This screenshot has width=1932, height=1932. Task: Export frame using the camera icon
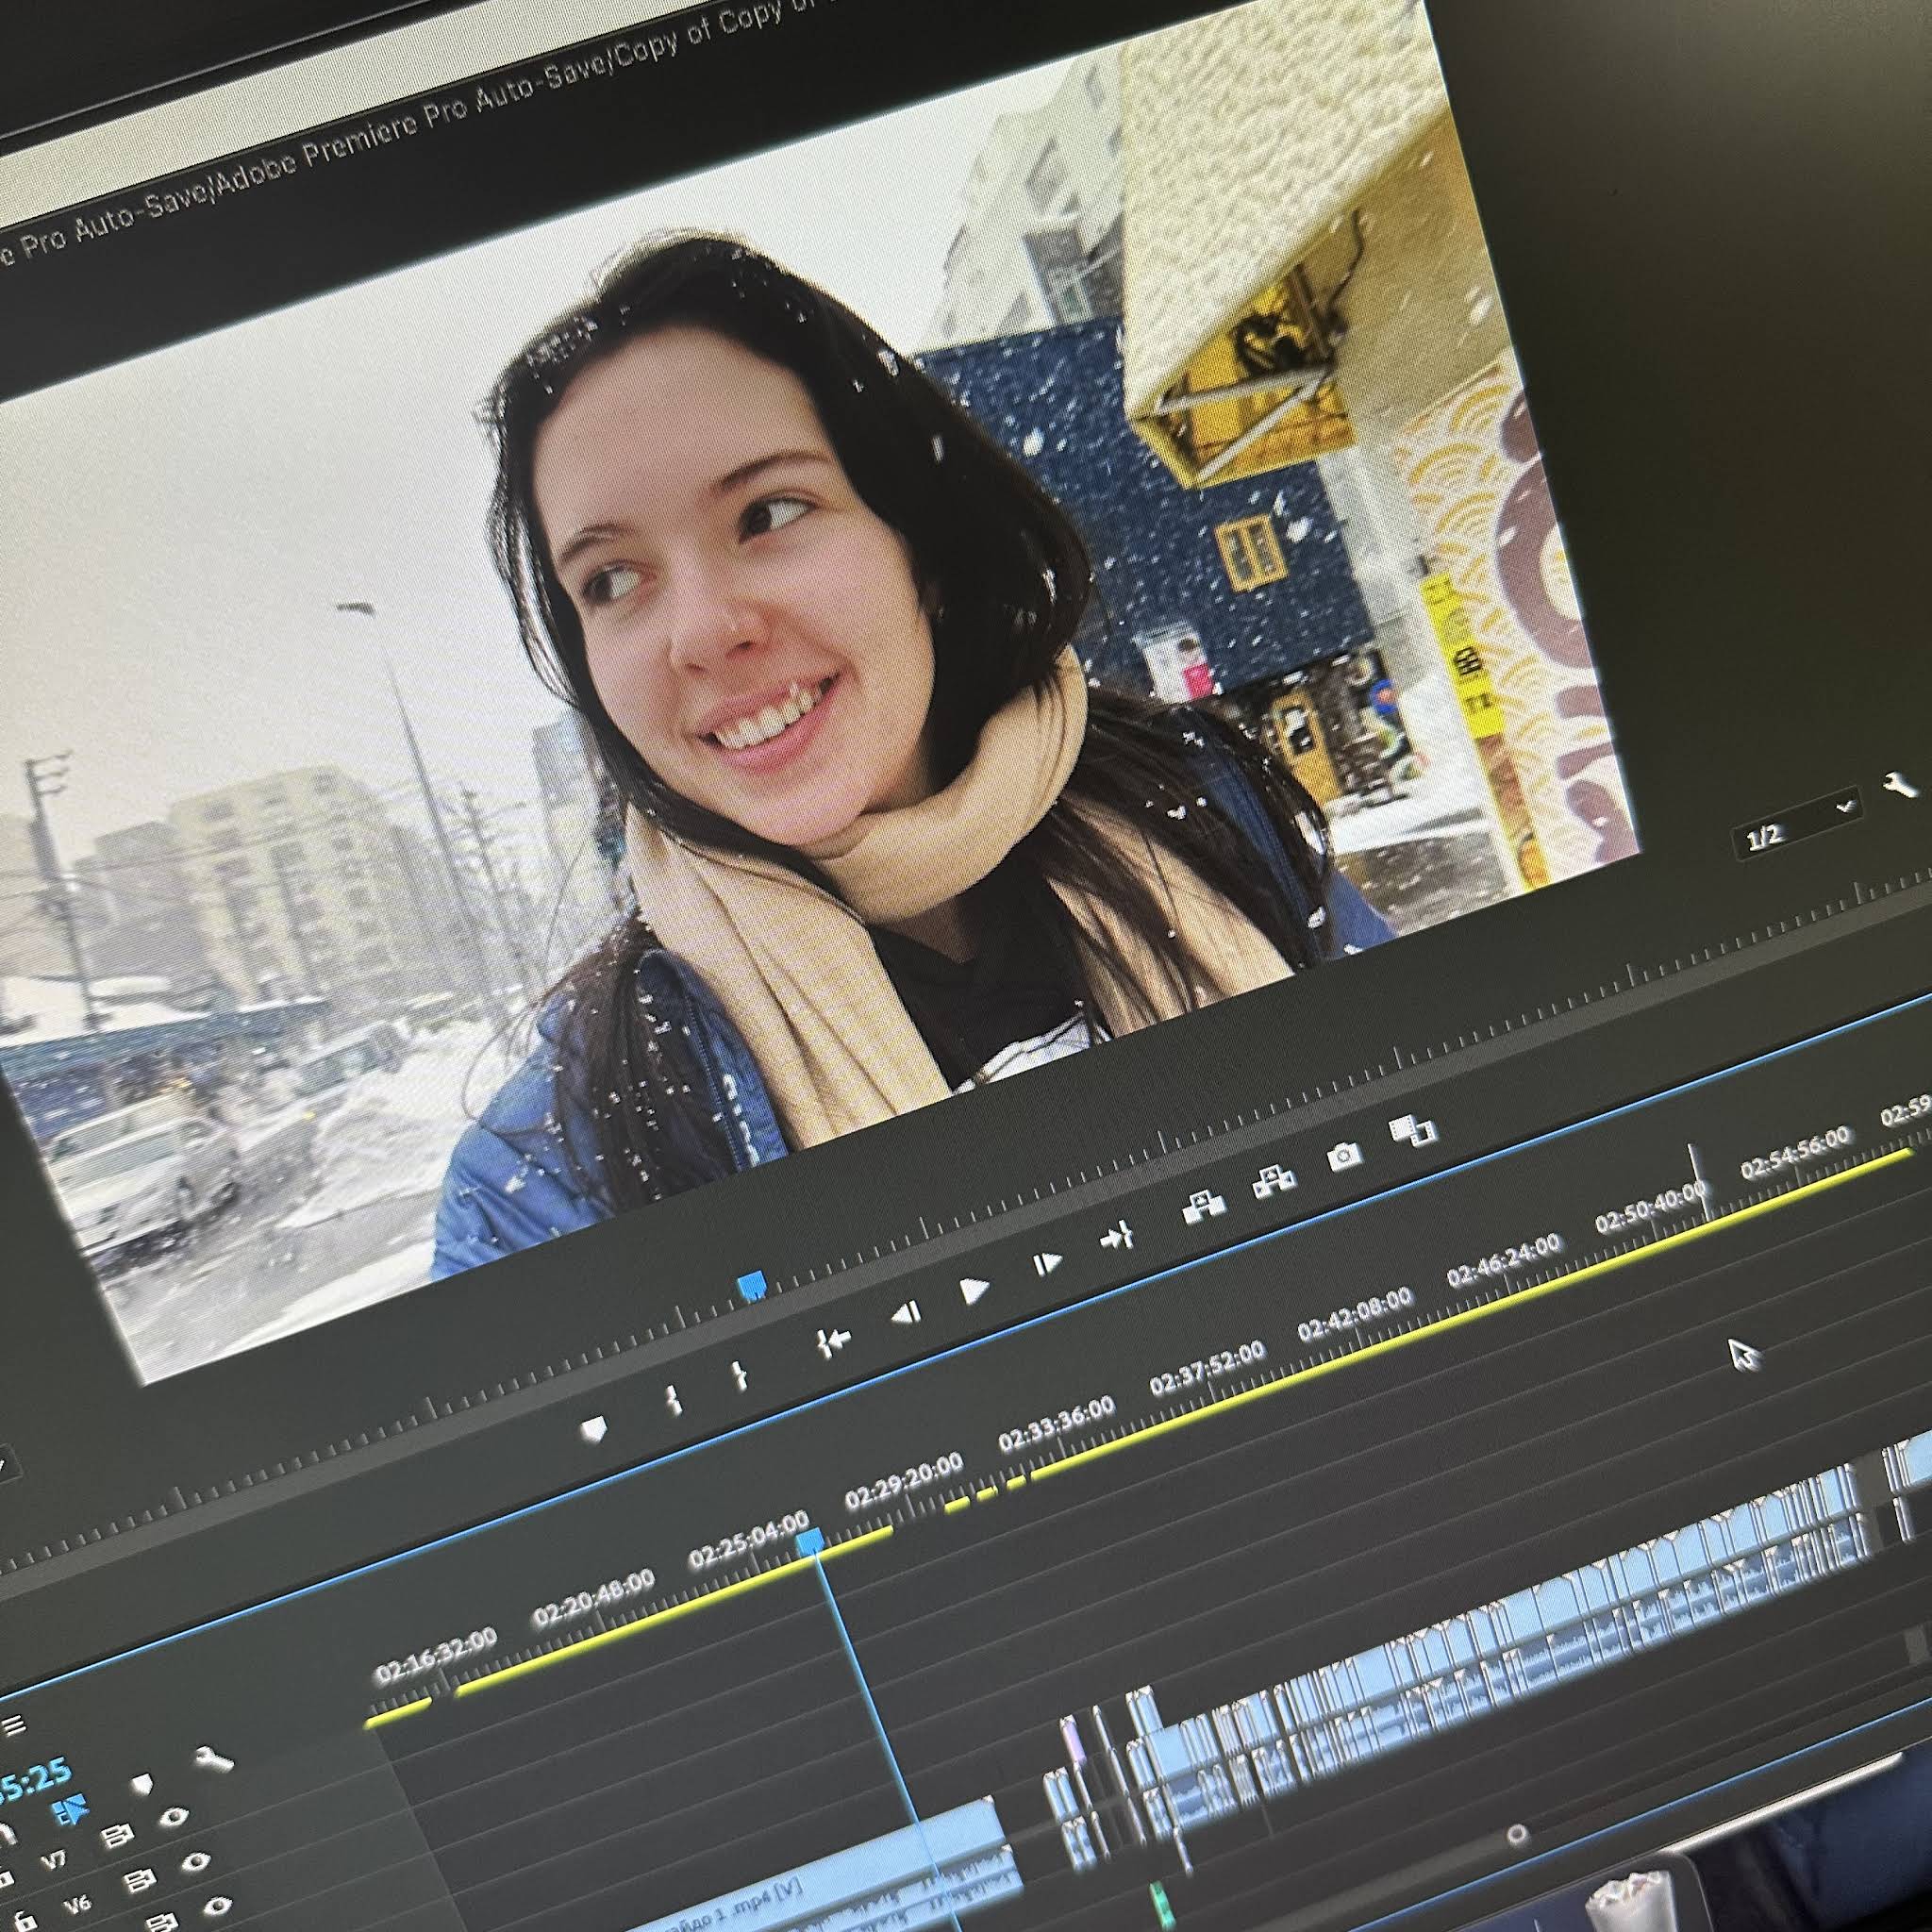[1344, 1157]
